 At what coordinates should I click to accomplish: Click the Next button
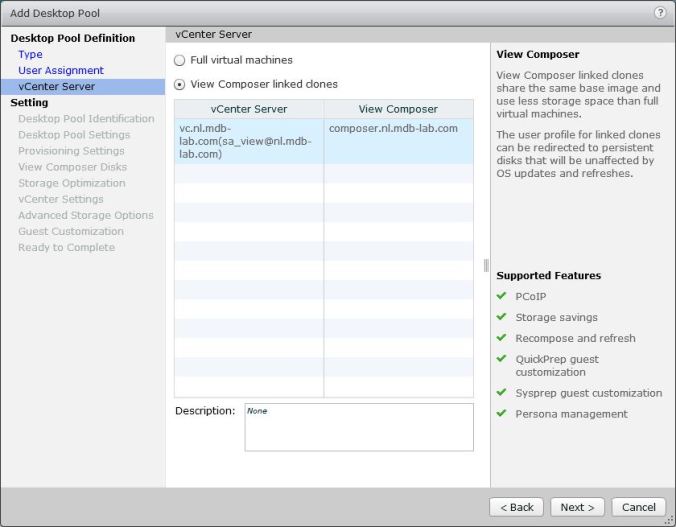point(577,507)
